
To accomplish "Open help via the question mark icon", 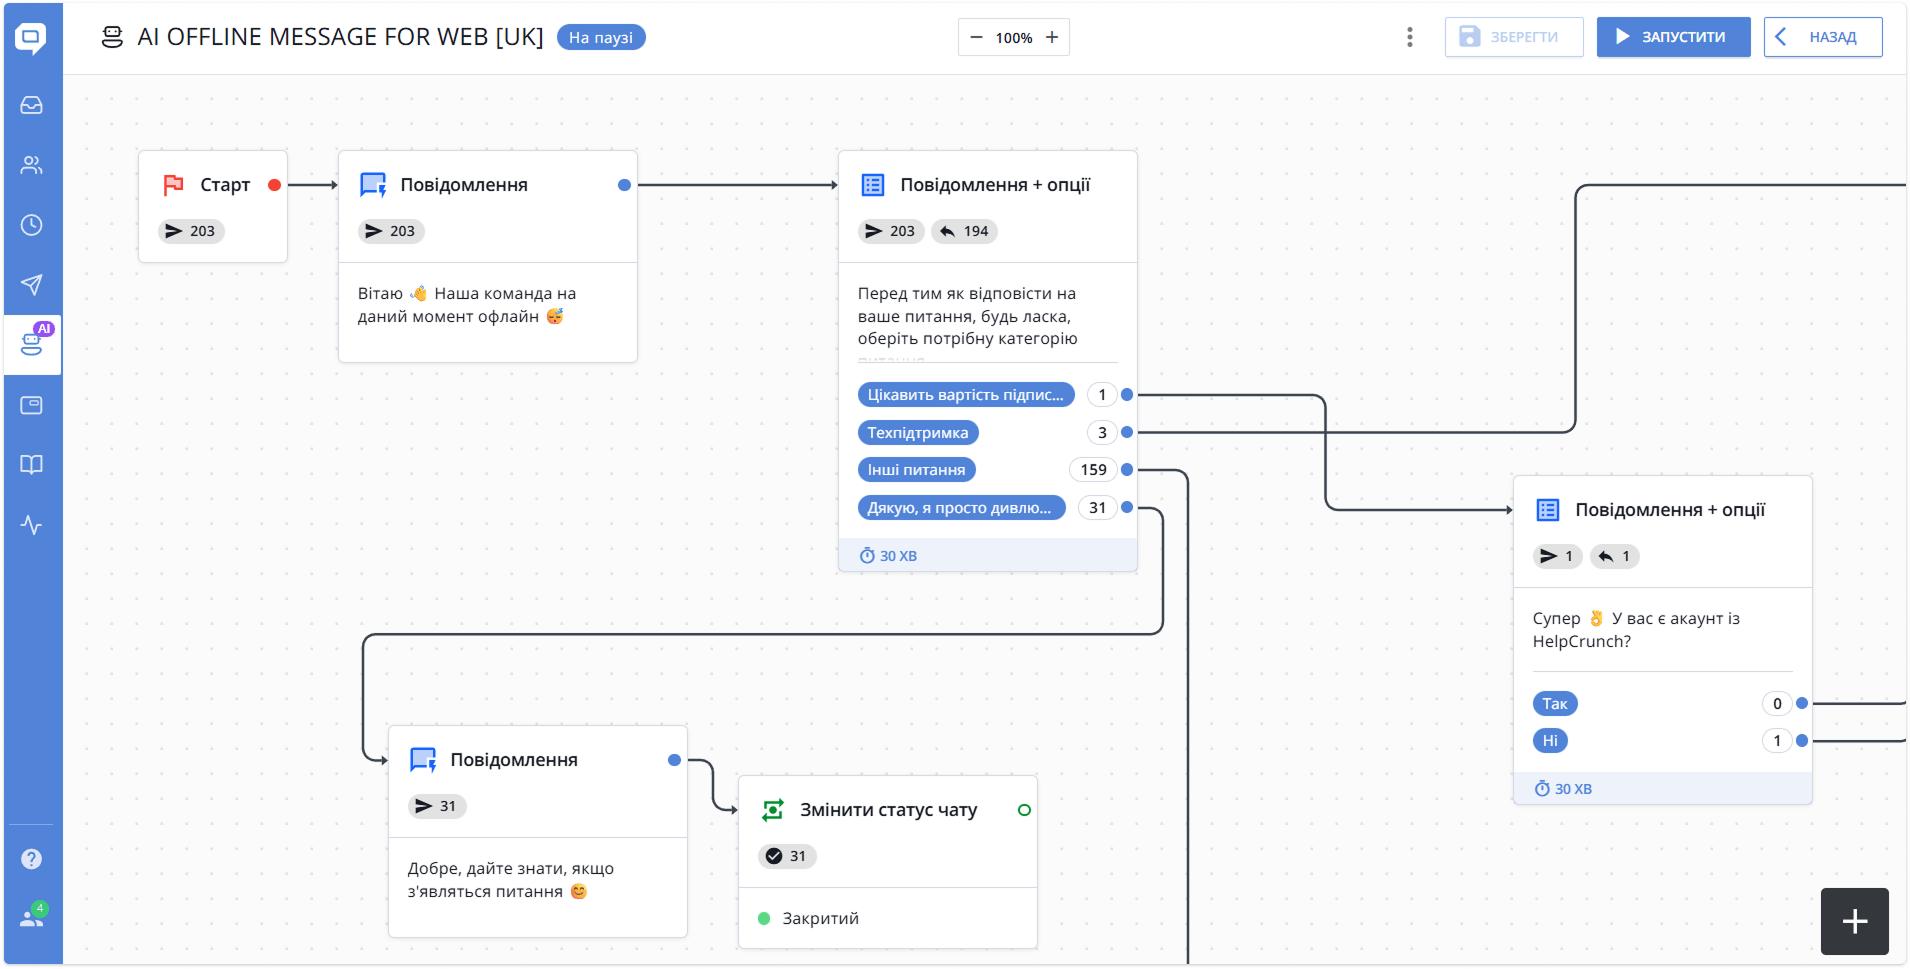I will 31,858.
